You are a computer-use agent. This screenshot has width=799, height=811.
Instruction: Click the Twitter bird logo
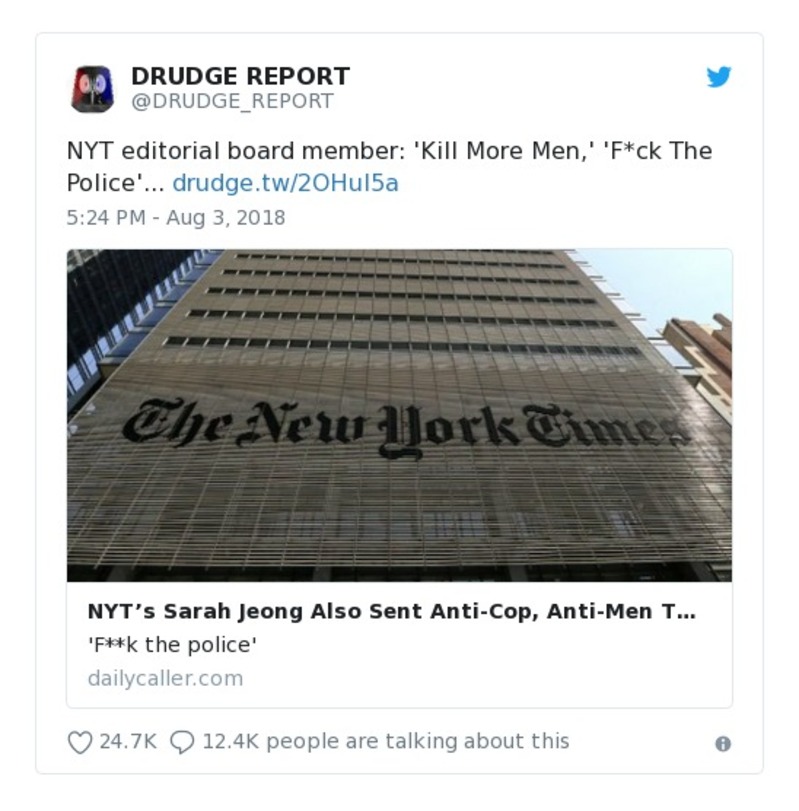719,77
